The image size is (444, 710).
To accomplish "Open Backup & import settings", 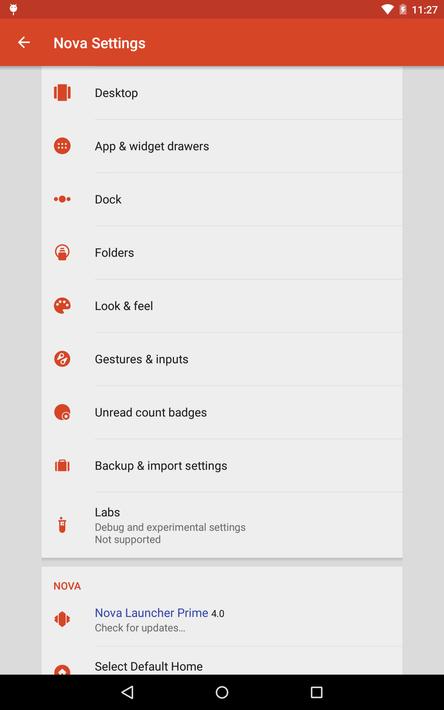I will coord(222,465).
